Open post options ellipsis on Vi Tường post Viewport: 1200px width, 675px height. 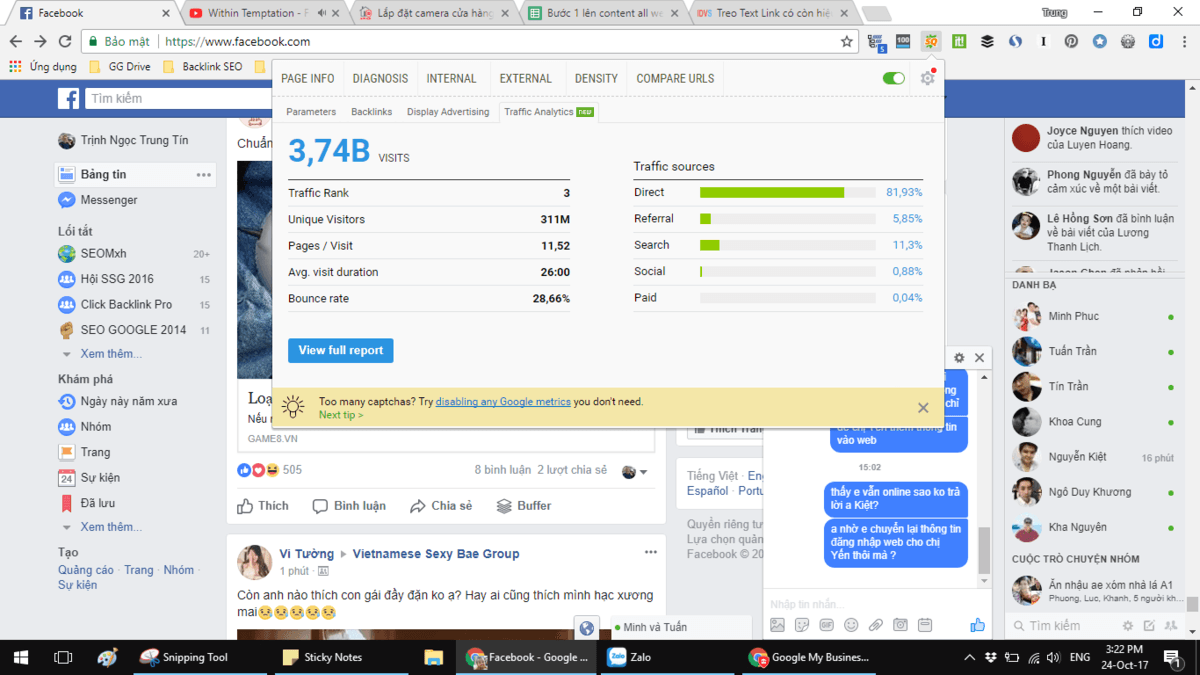(x=651, y=553)
